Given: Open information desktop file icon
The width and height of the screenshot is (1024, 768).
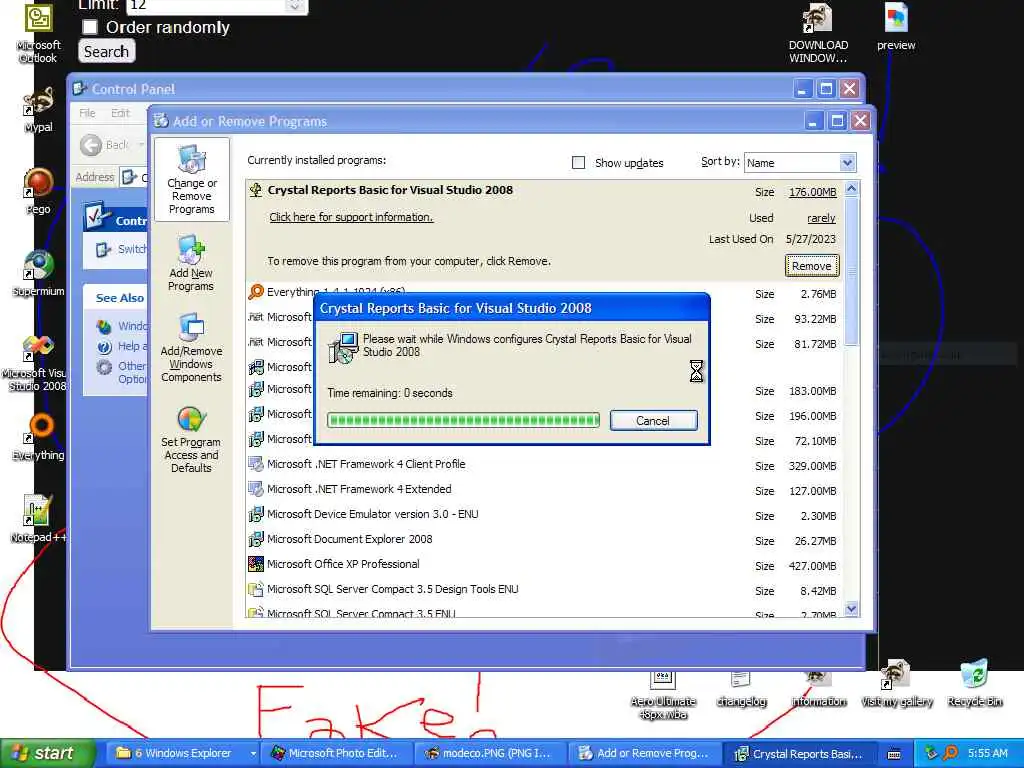Looking at the screenshot, I should (x=818, y=680).
